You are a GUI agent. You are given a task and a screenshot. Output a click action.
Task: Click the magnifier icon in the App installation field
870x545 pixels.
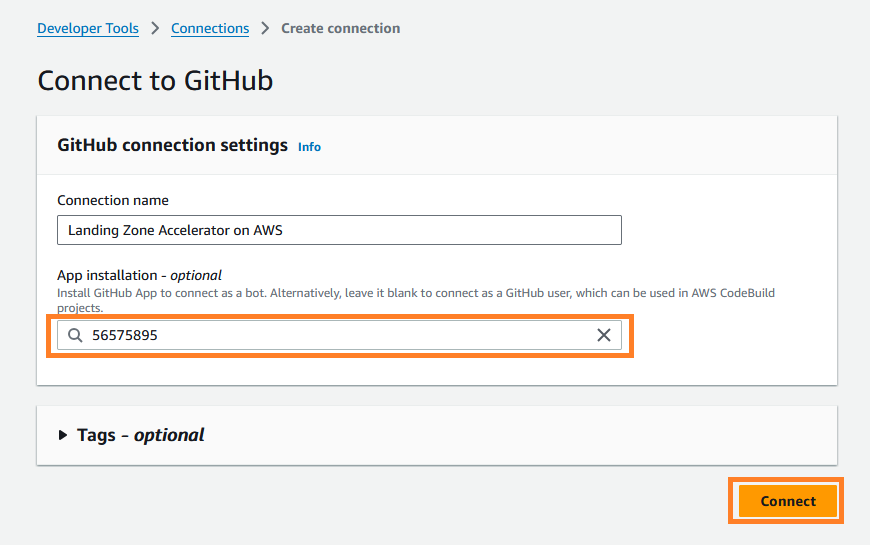(75, 335)
